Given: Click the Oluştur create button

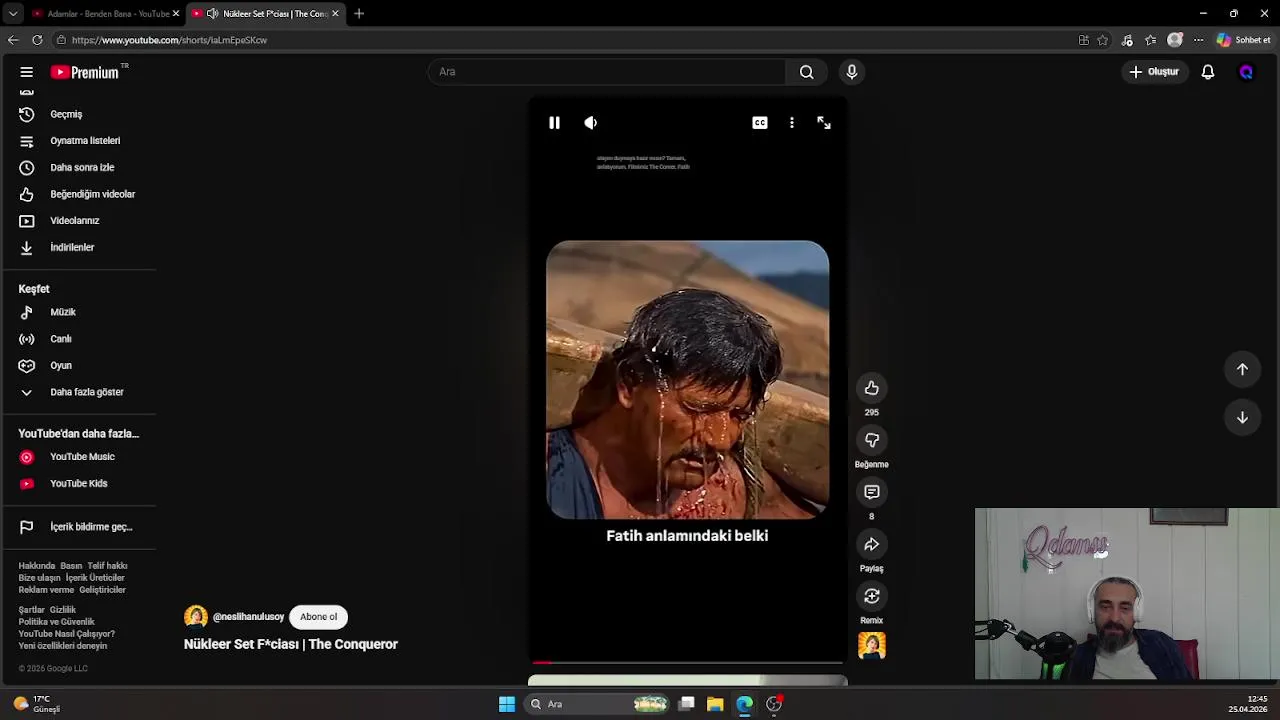Looking at the screenshot, I should pyautogui.click(x=1154, y=72).
